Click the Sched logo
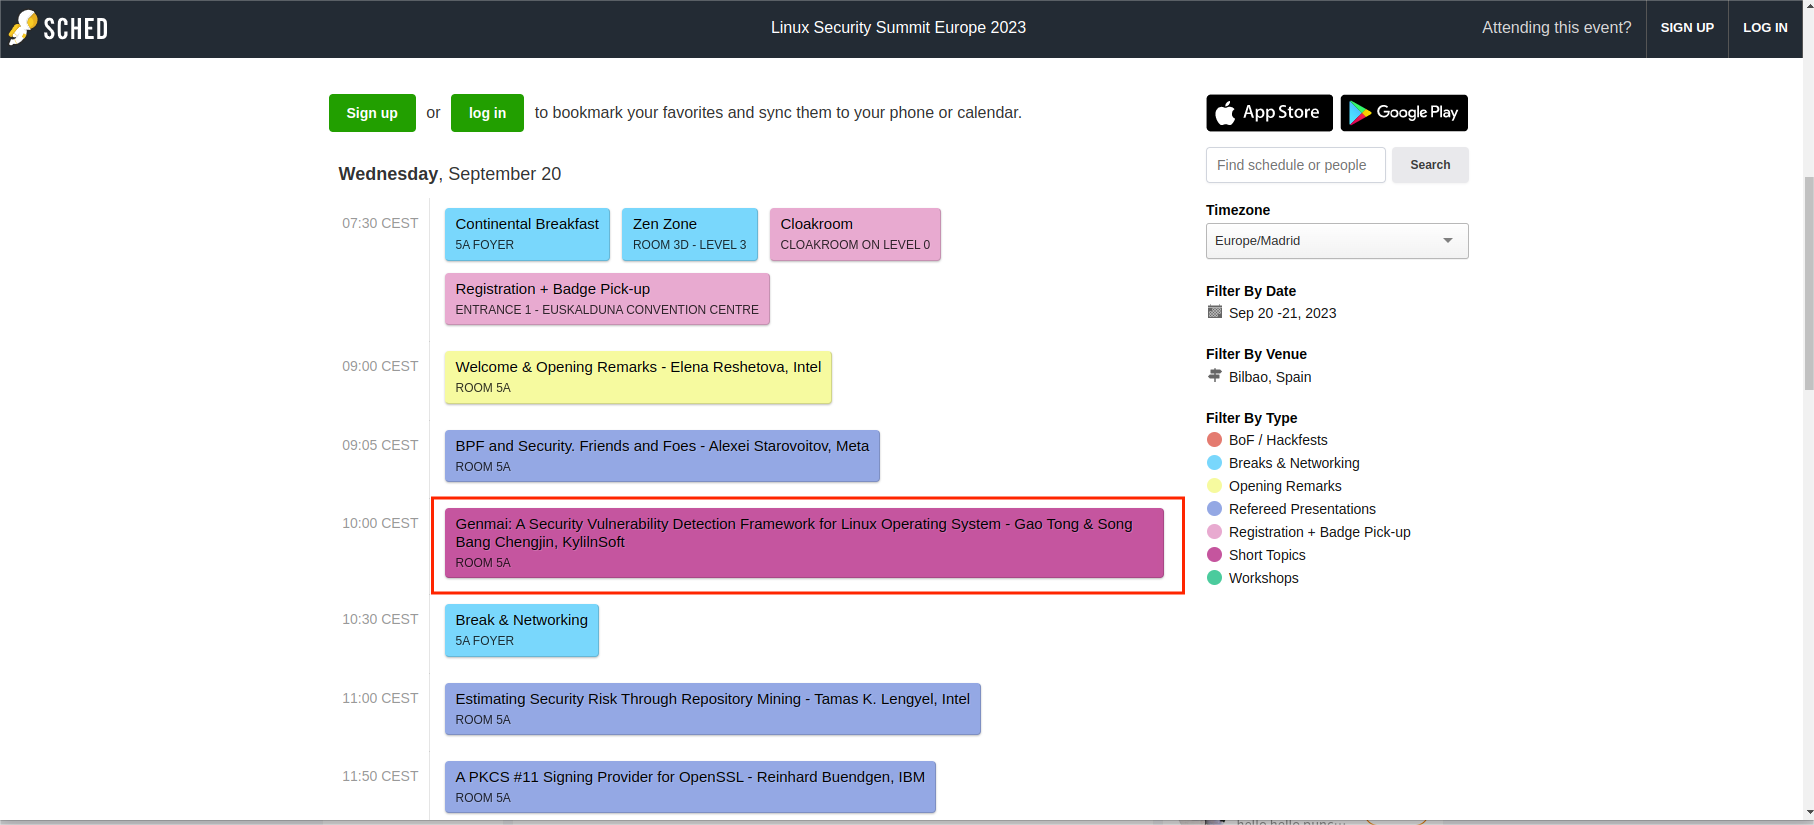 (x=58, y=28)
